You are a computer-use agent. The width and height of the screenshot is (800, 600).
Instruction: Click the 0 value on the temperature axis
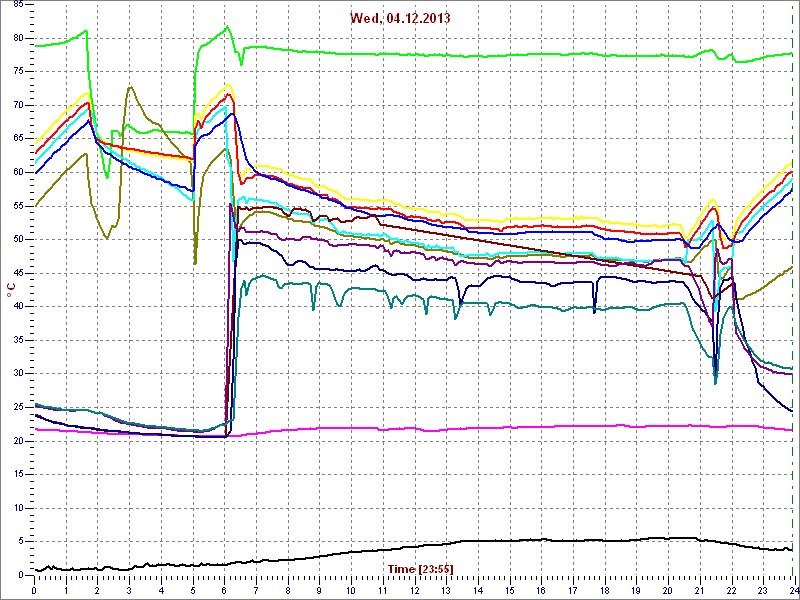tap(20, 575)
